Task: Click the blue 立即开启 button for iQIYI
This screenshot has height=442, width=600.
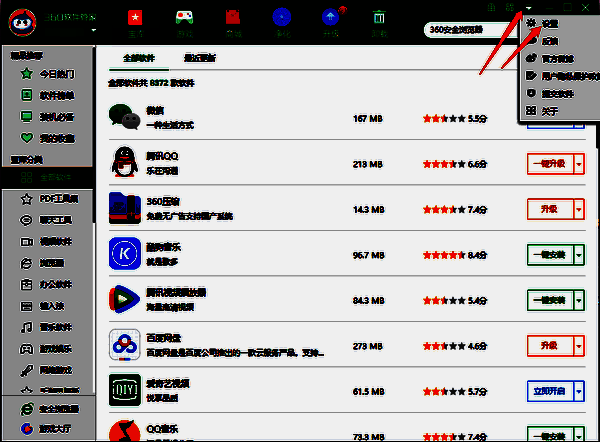Action: click(x=550, y=391)
